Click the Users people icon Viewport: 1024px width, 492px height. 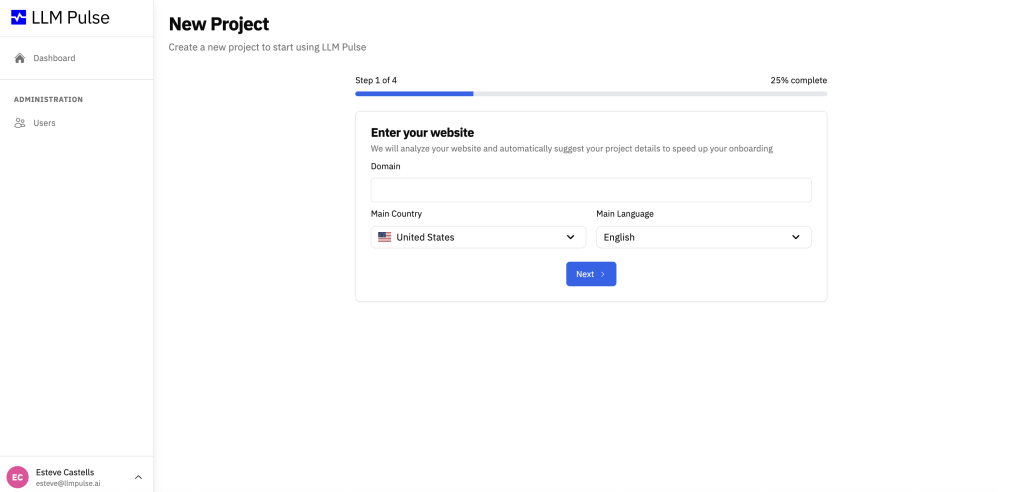coord(20,123)
